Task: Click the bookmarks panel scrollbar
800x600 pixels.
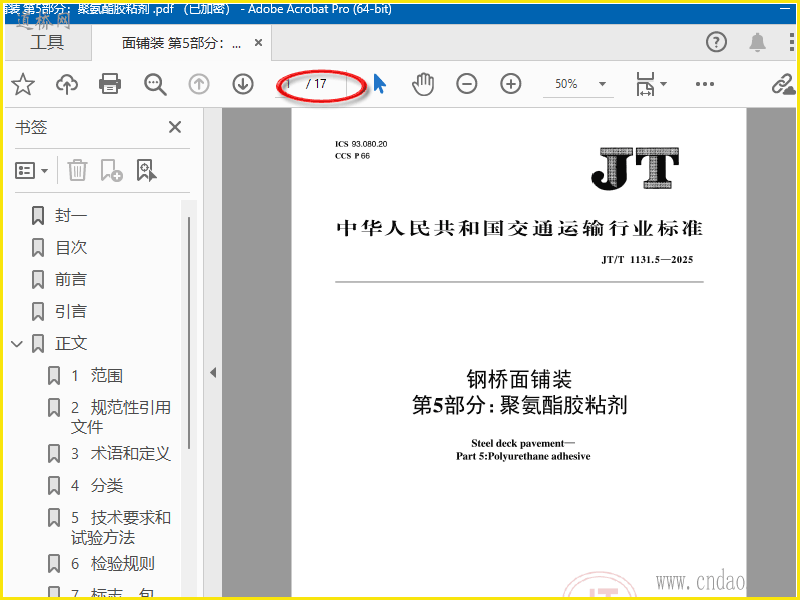Action: [189, 333]
